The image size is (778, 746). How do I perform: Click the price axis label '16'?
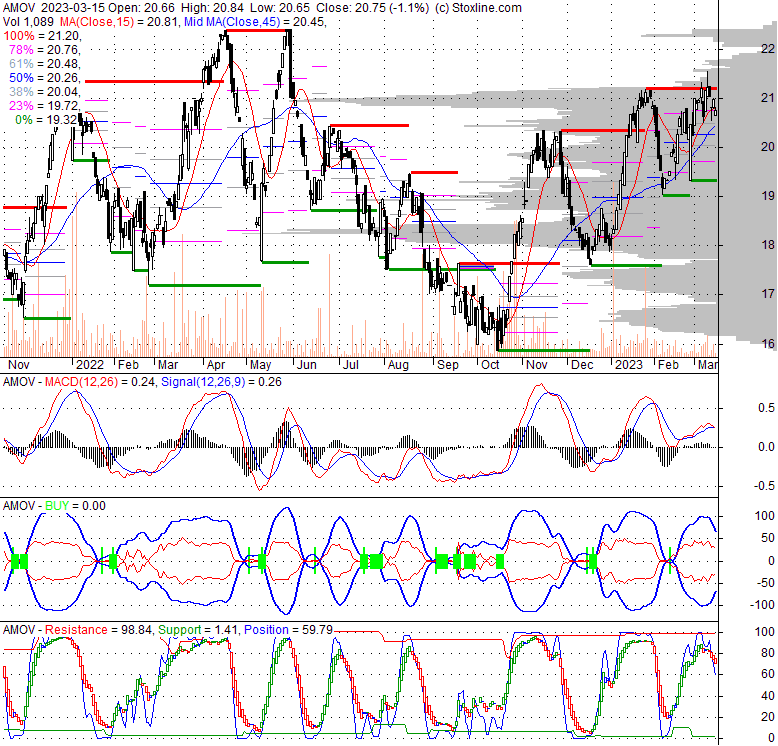coord(768,343)
